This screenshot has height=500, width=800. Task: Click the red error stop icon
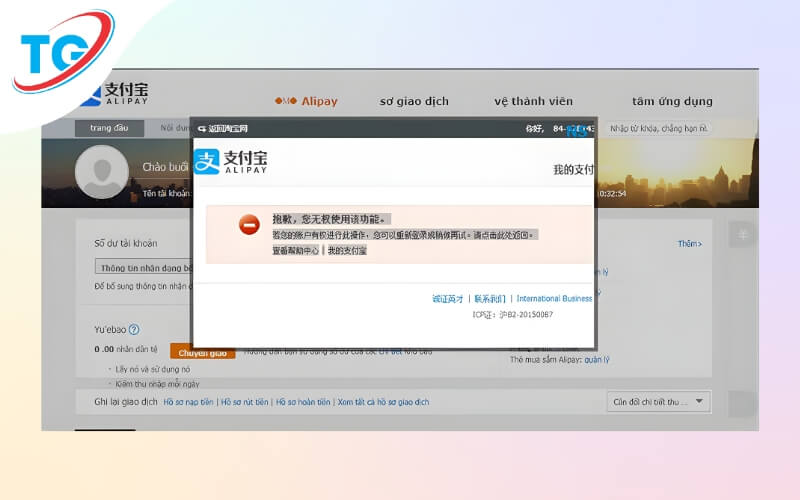249,224
